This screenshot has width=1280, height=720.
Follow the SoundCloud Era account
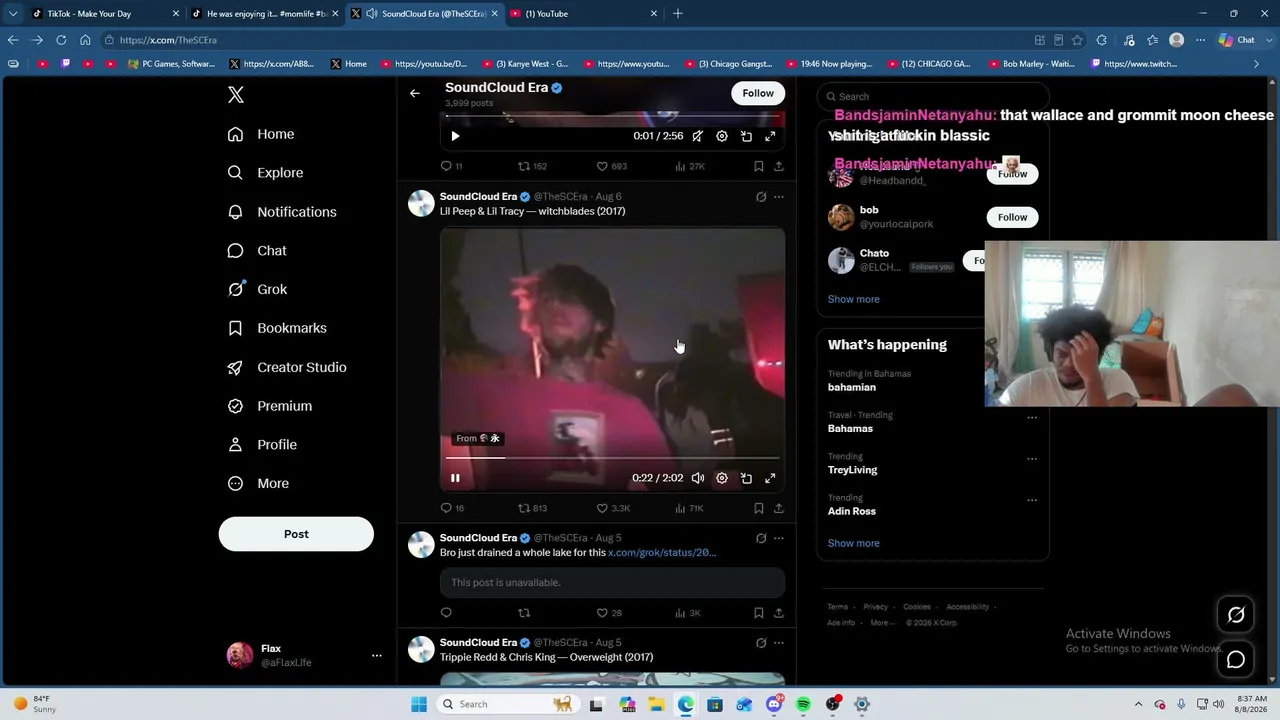[x=758, y=93]
